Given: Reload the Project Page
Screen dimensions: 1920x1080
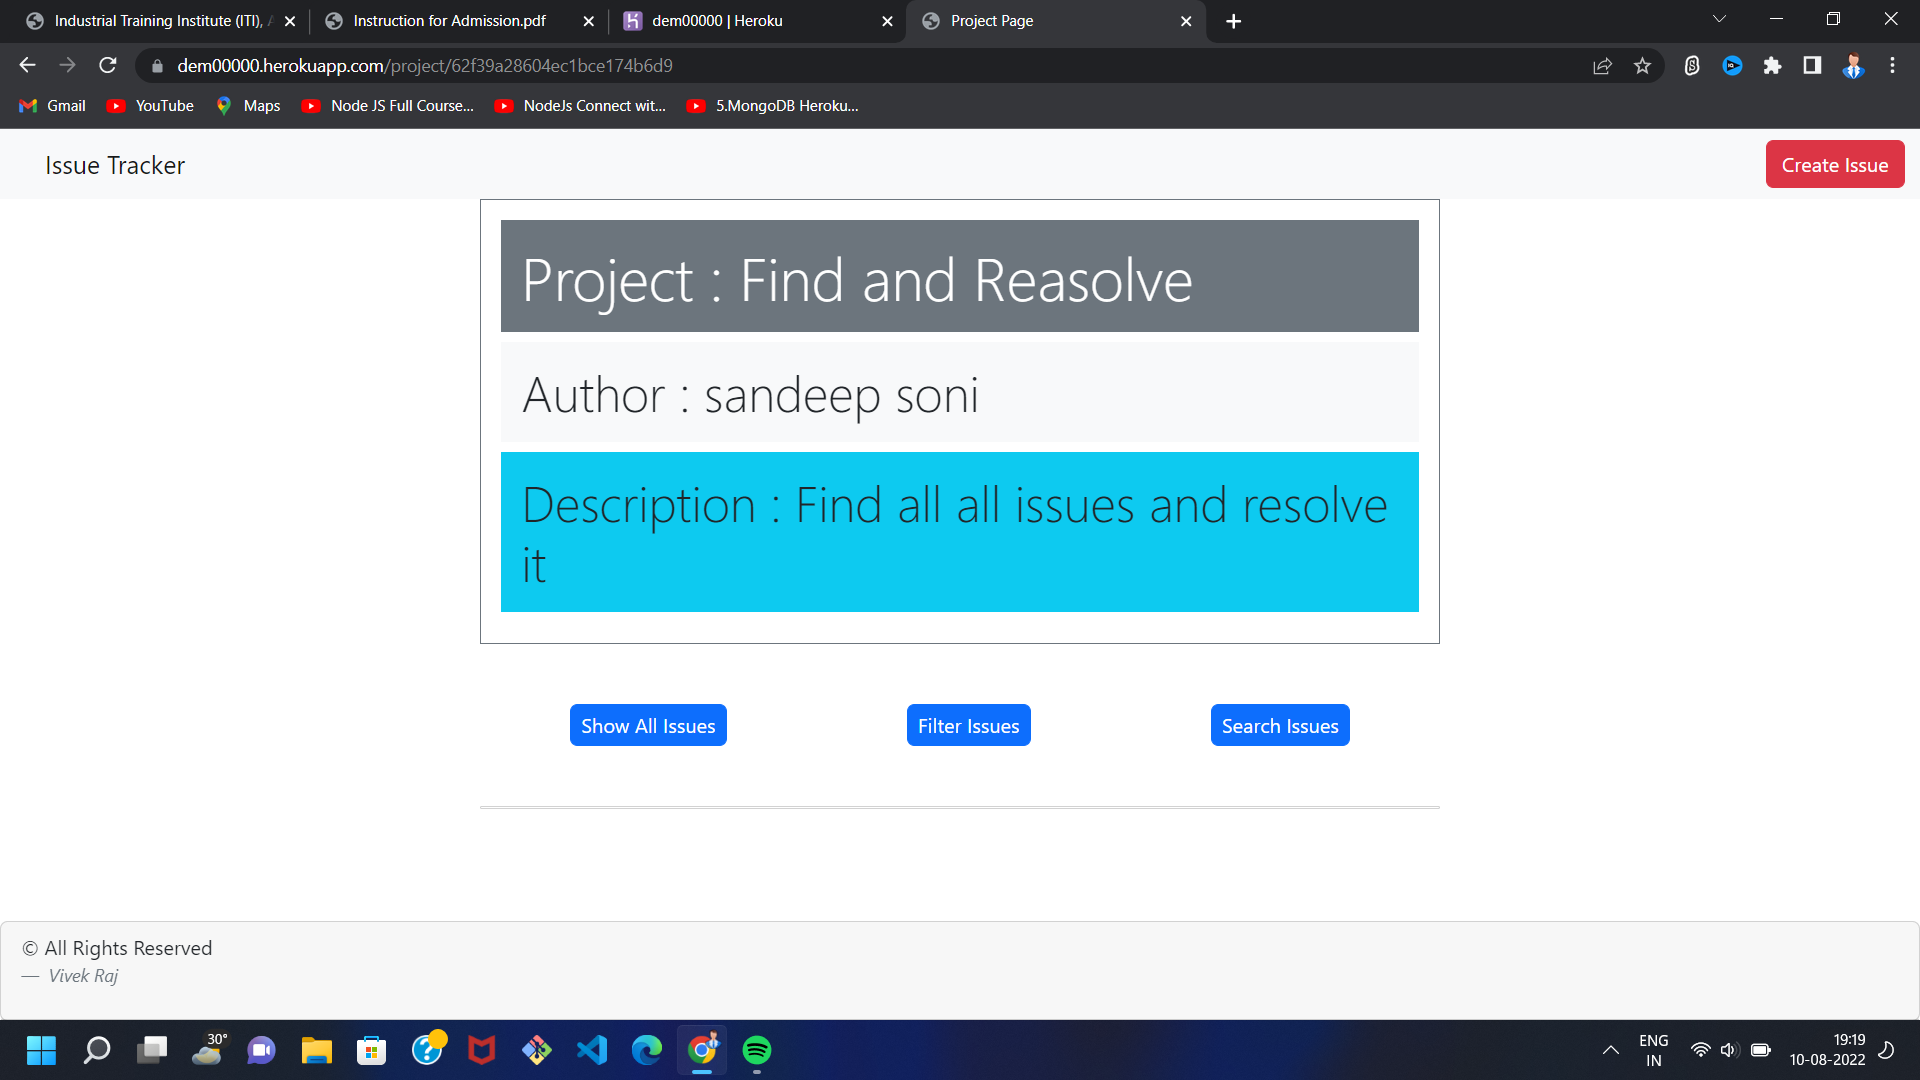Looking at the screenshot, I should click(107, 65).
